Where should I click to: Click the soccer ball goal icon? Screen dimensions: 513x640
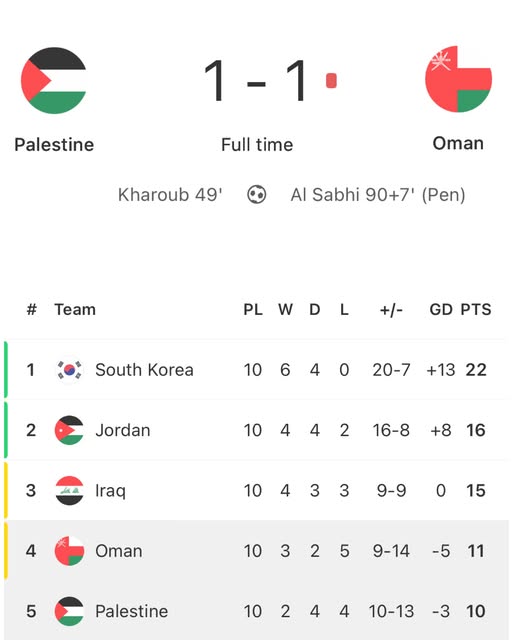257,194
